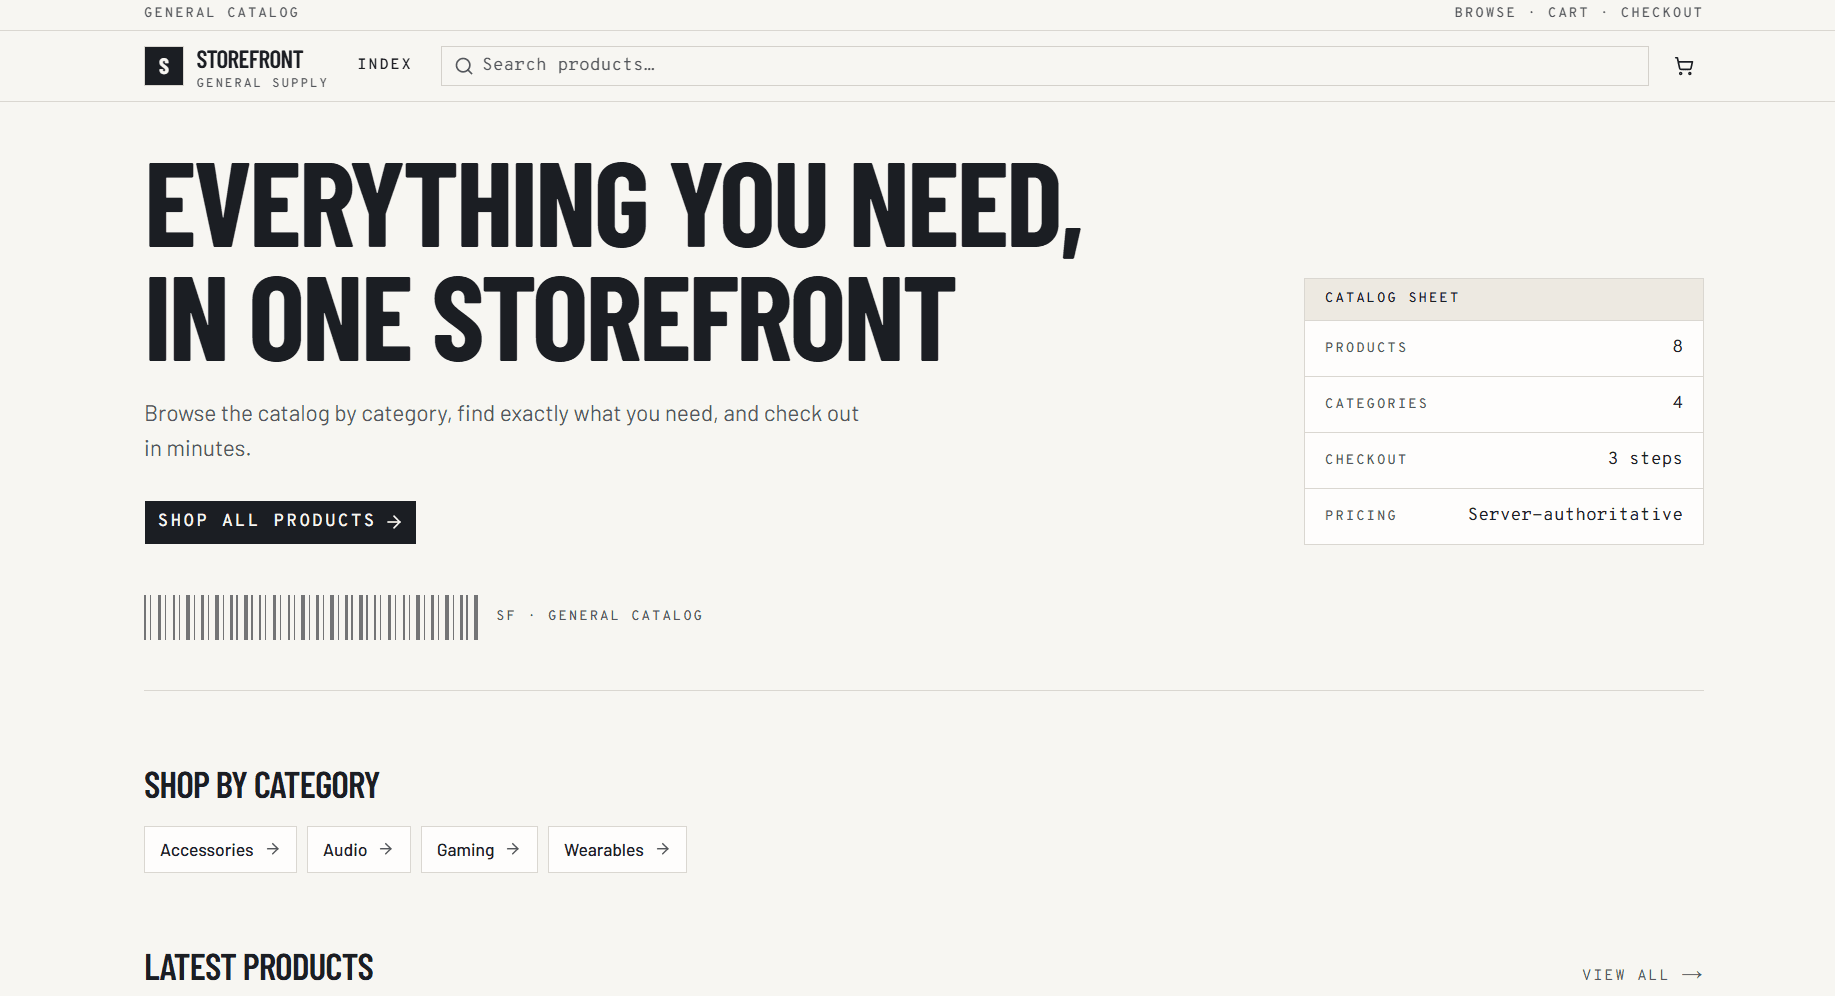This screenshot has width=1835, height=996.
Task: Click the LATEST PRODUCTS heading
Action: (x=259, y=968)
